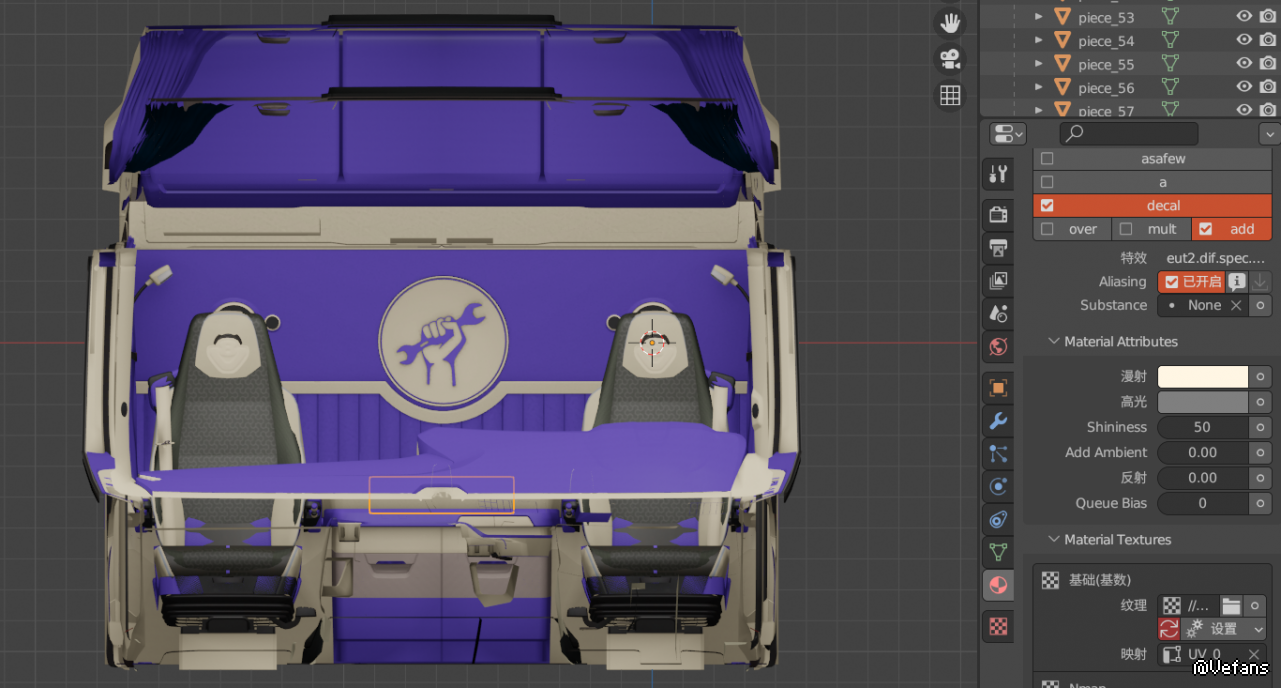The height and width of the screenshot is (688, 1281).
Task: Open the 设置 texture settings dropdown
Action: [1225, 629]
